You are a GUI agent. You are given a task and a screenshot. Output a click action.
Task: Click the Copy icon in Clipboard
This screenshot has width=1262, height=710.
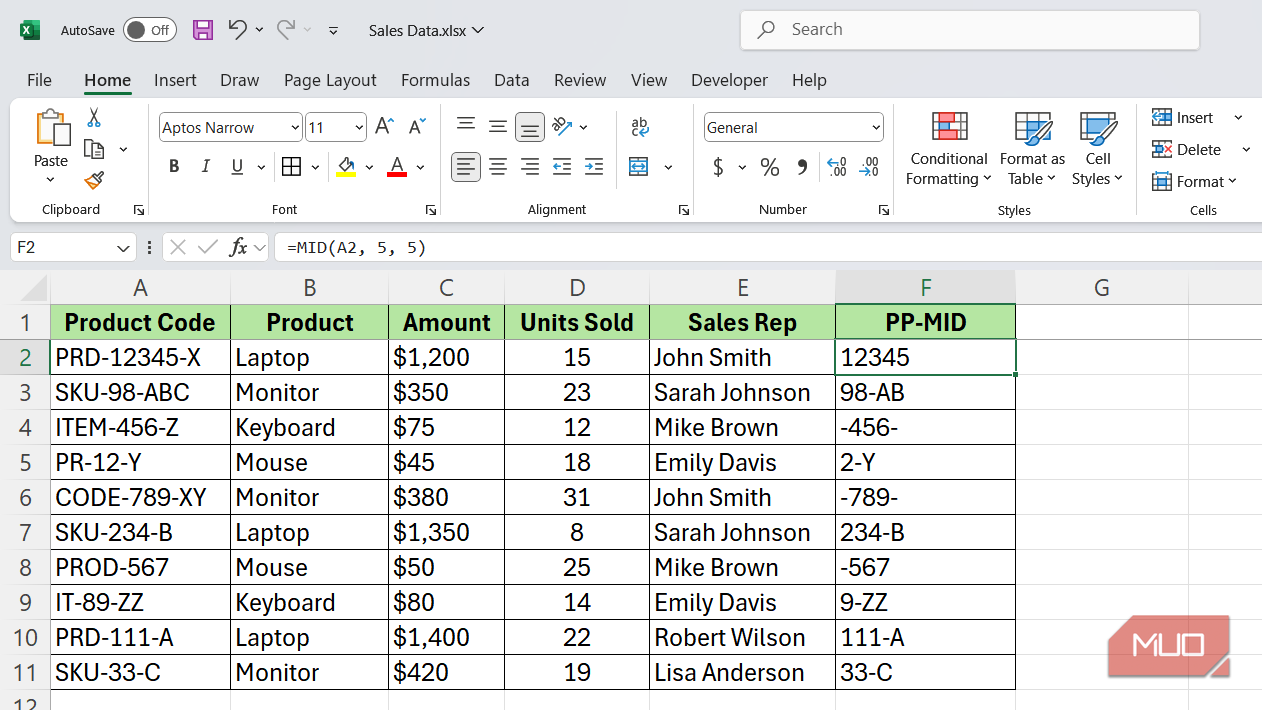tap(94, 149)
